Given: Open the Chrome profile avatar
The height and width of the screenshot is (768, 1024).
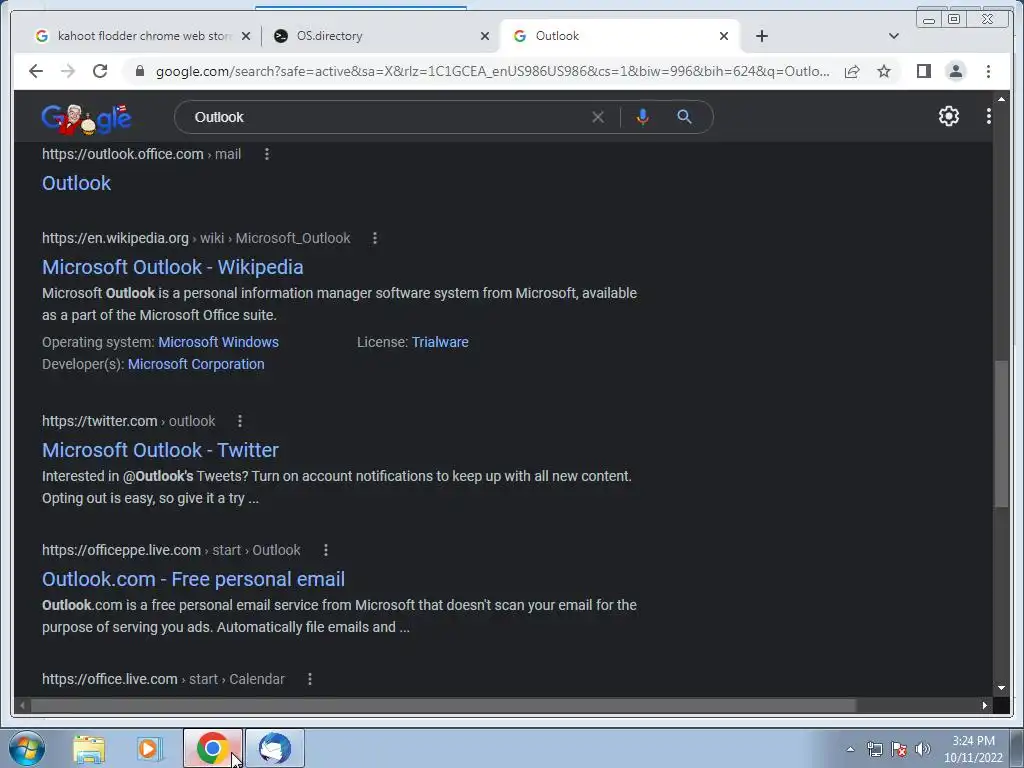Looking at the screenshot, I should coord(955,71).
